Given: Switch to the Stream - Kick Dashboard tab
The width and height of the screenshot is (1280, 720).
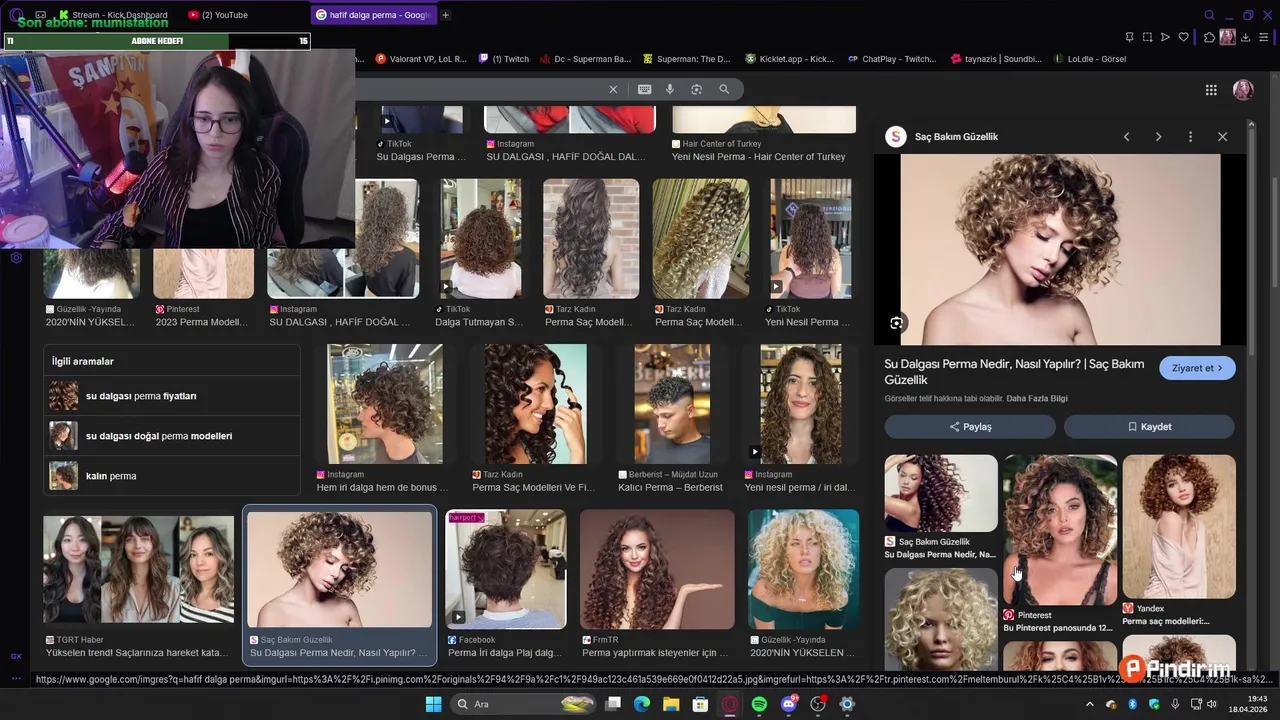Looking at the screenshot, I should point(113,15).
